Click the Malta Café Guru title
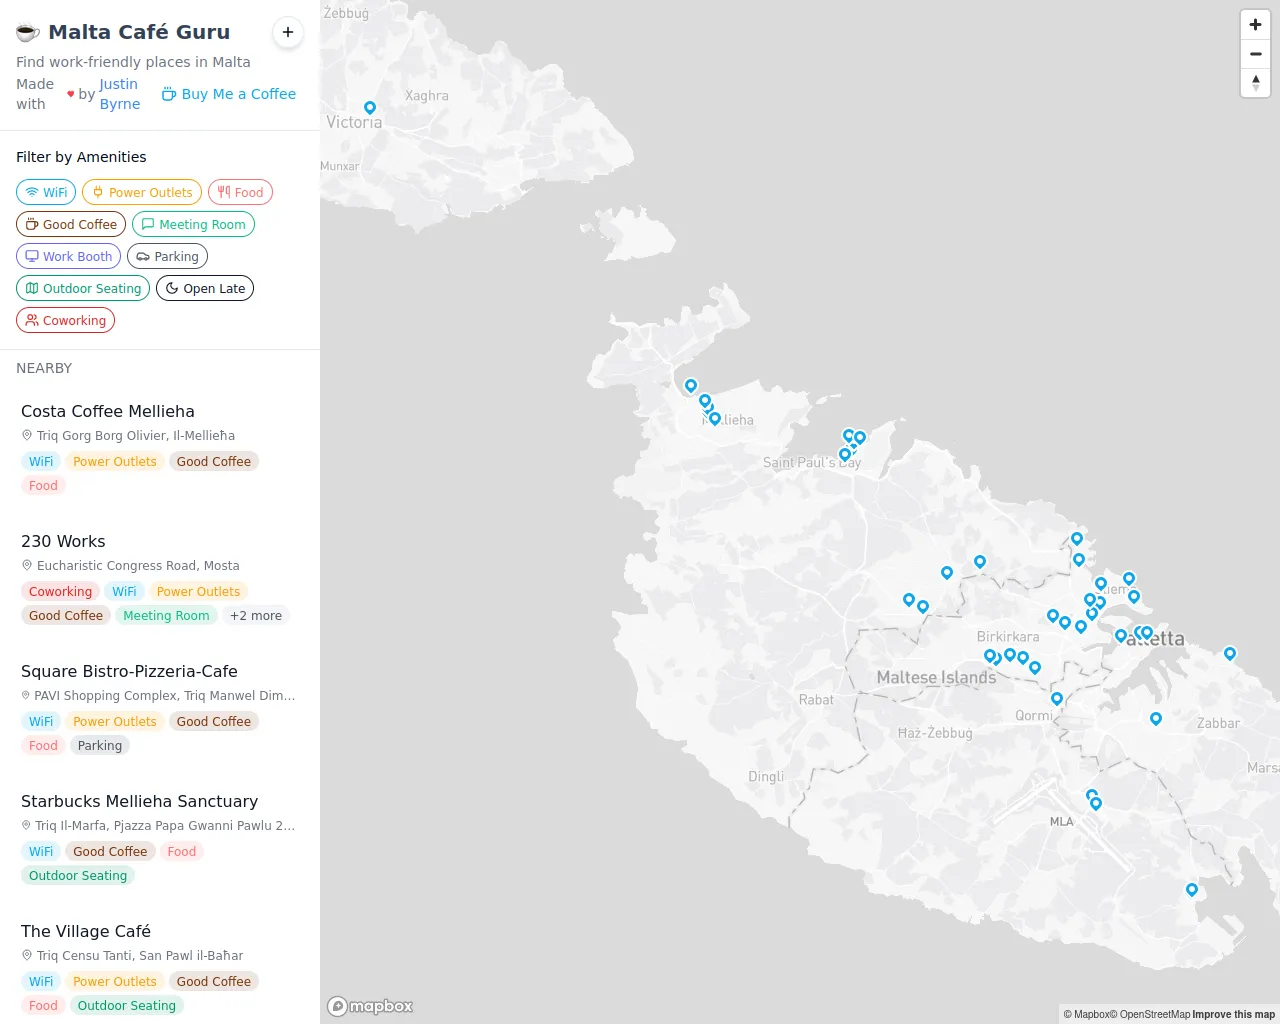 (139, 32)
